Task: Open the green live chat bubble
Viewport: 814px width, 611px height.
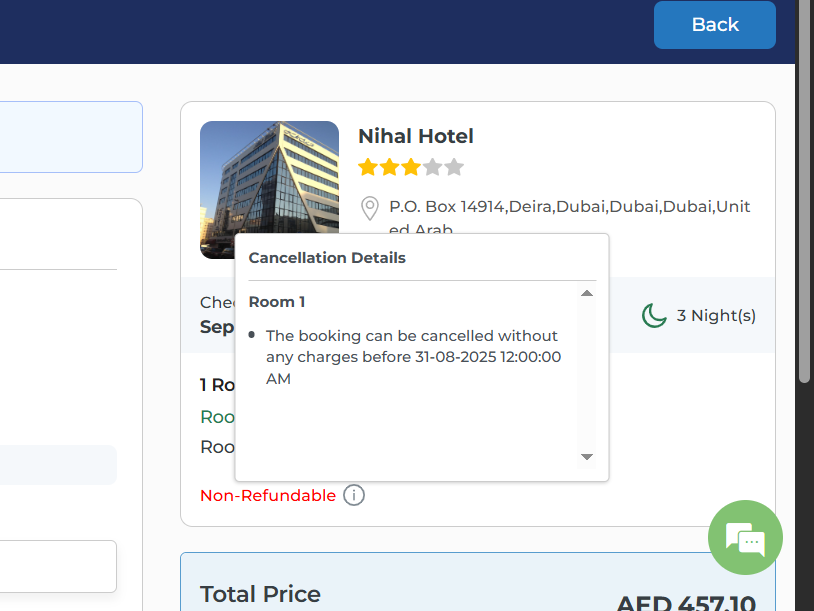Action: pos(745,538)
